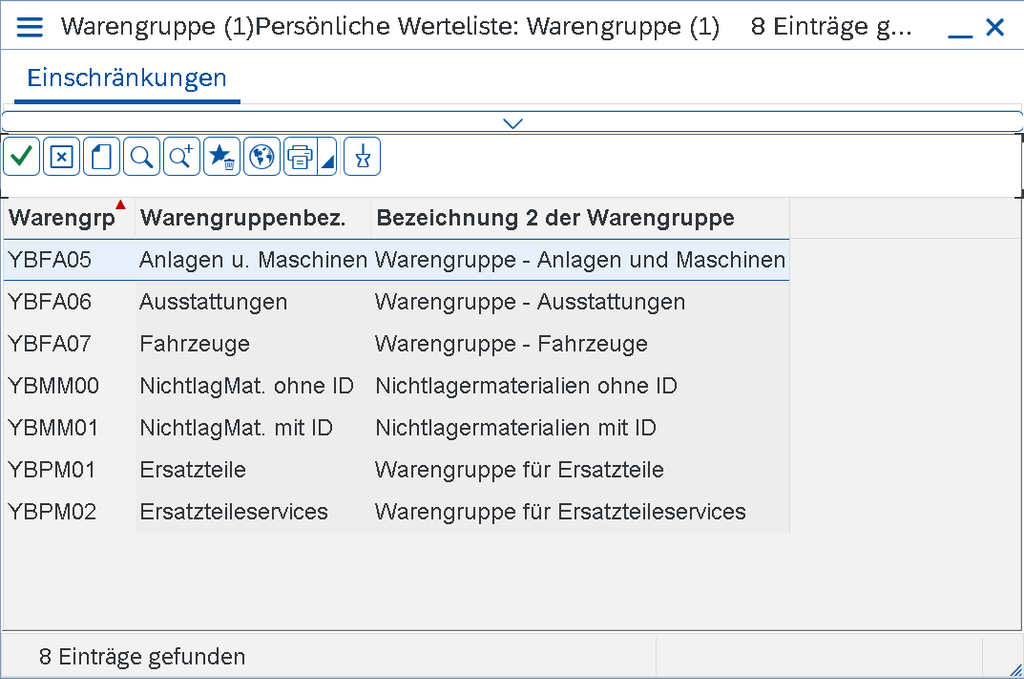Viewport: 1024px width, 679px height.
Task: Click the pin icon in toolbar
Action: (x=362, y=157)
